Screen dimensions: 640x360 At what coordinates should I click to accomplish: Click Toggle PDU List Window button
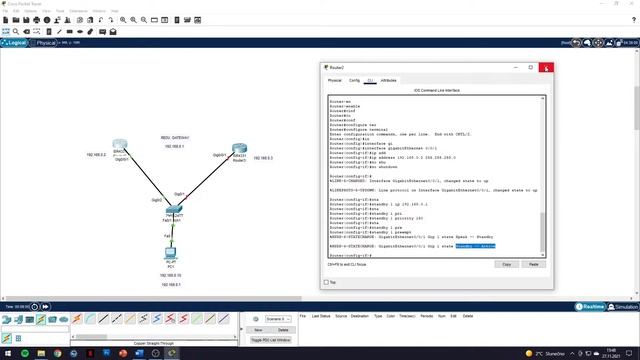(271, 340)
